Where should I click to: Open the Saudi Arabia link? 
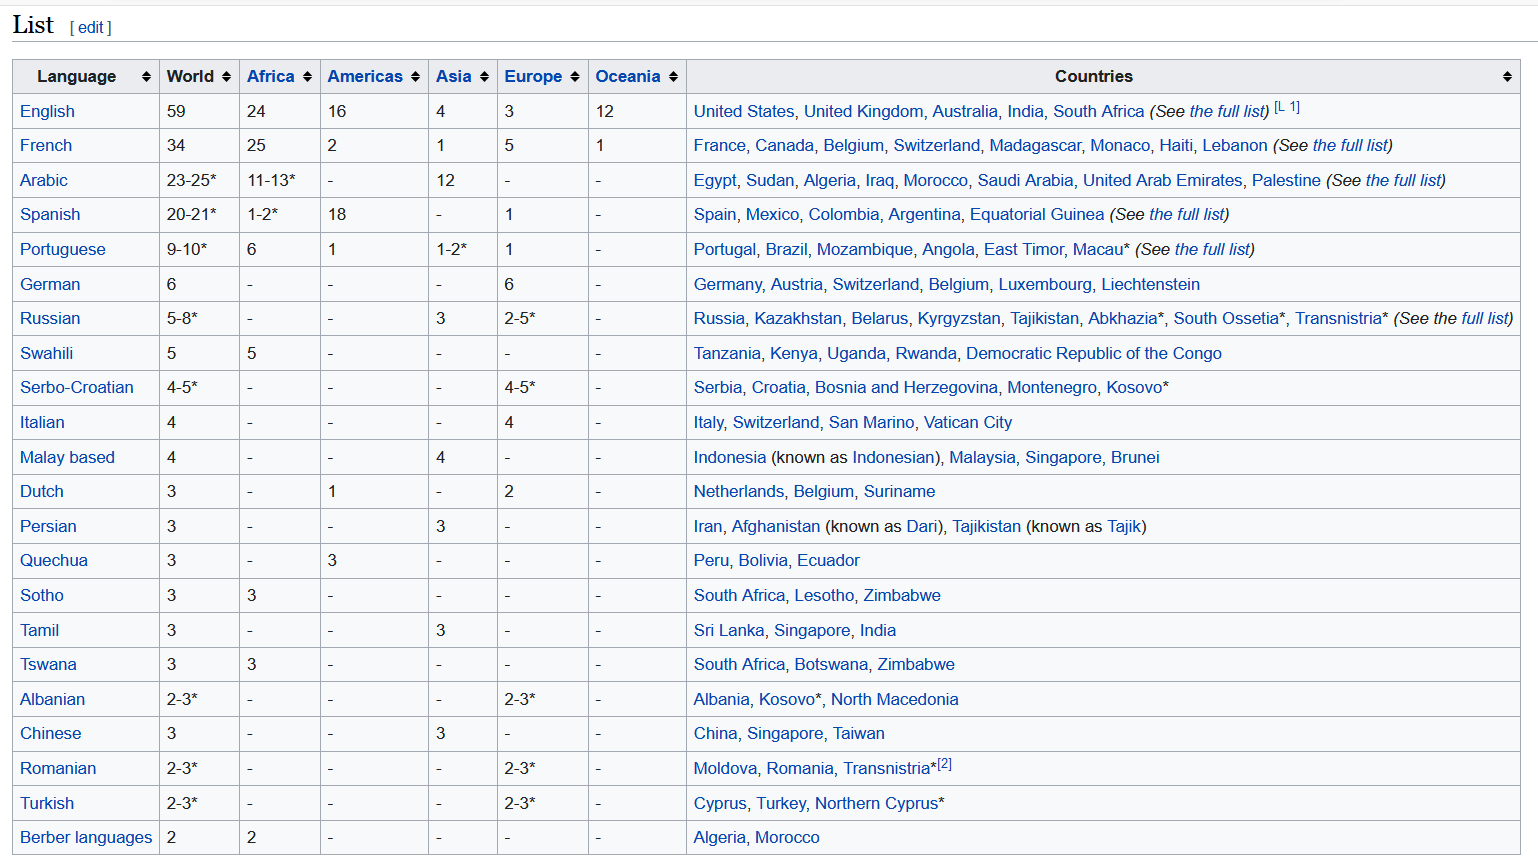coord(1025,180)
